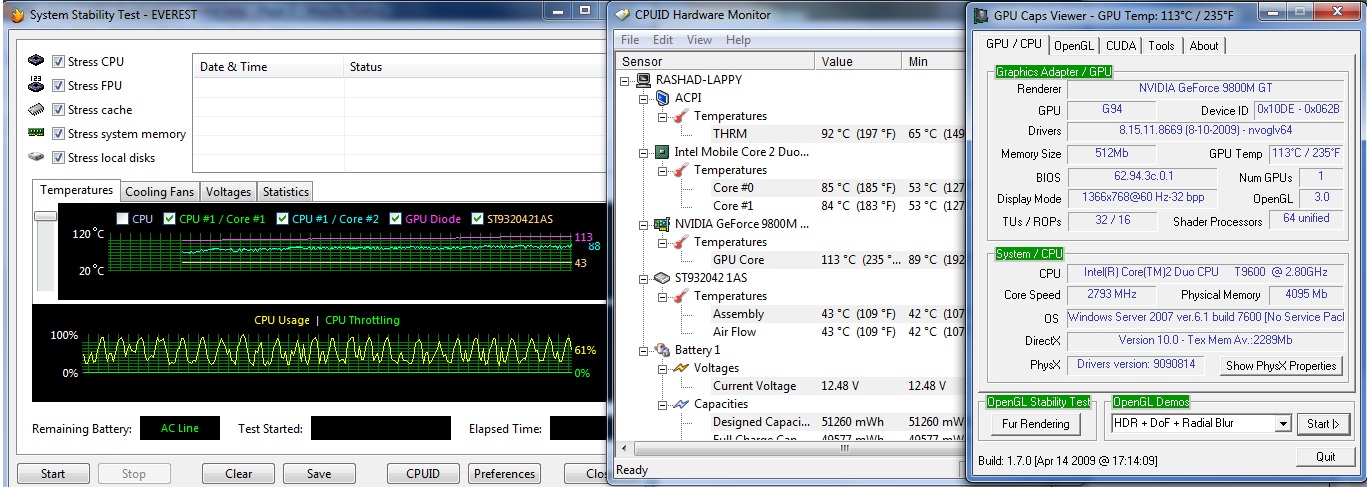
Task: Switch to the Cooling Fans tab
Action: (x=160, y=191)
